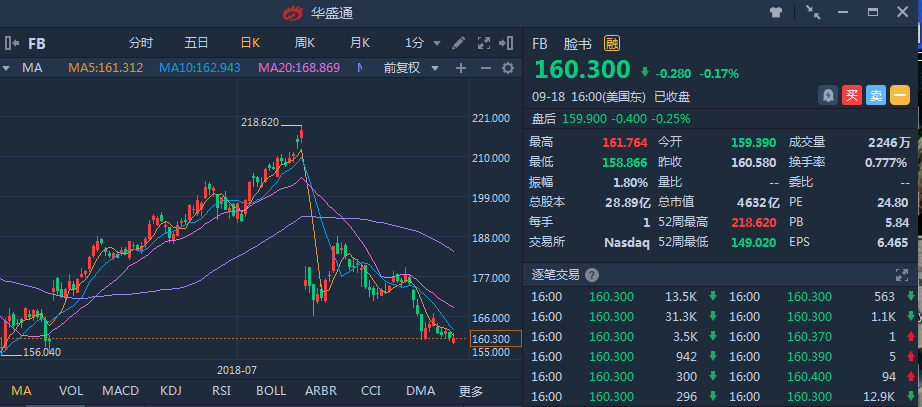The image size is (922, 407).
Task: Open the chart drawing pencil tool
Action: (458, 43)
